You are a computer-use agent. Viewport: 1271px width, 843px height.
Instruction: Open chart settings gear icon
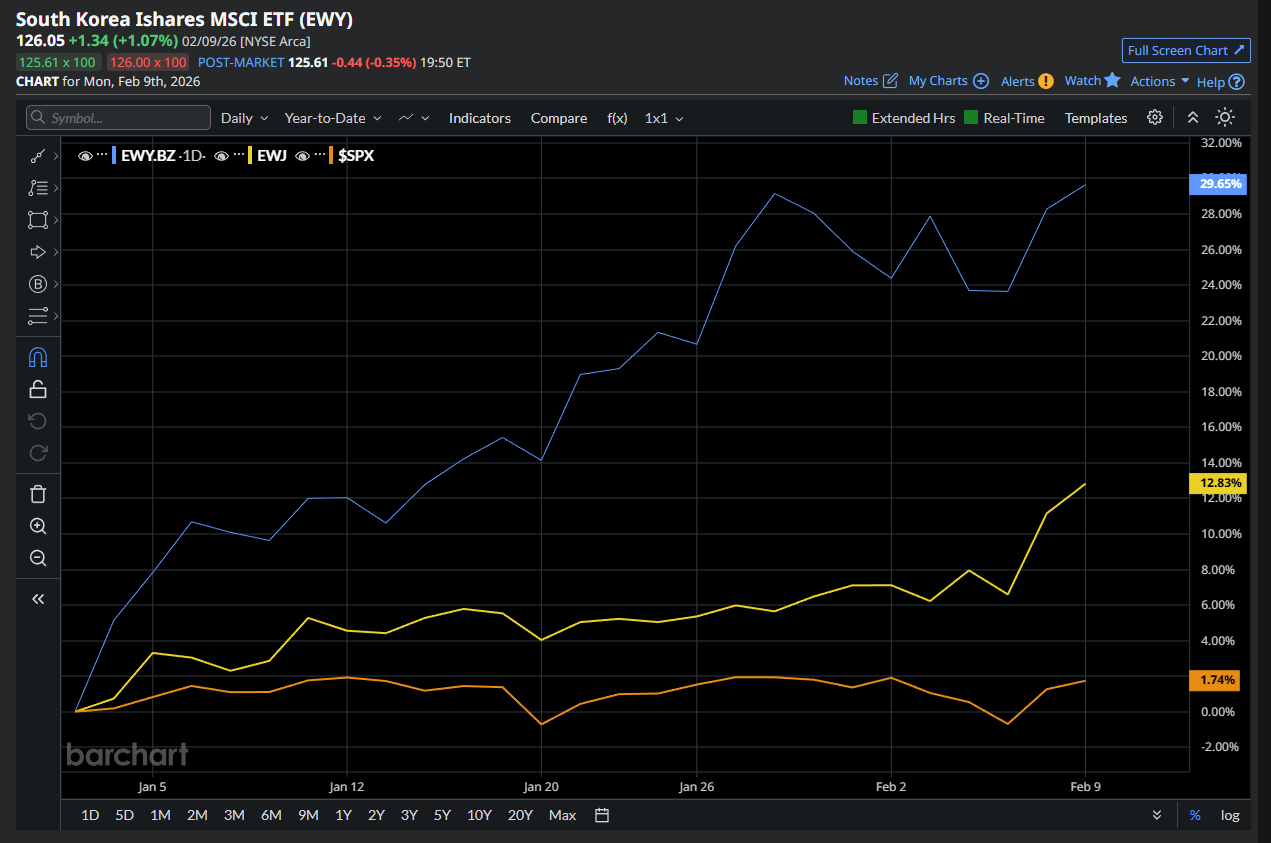(1155, 117)
